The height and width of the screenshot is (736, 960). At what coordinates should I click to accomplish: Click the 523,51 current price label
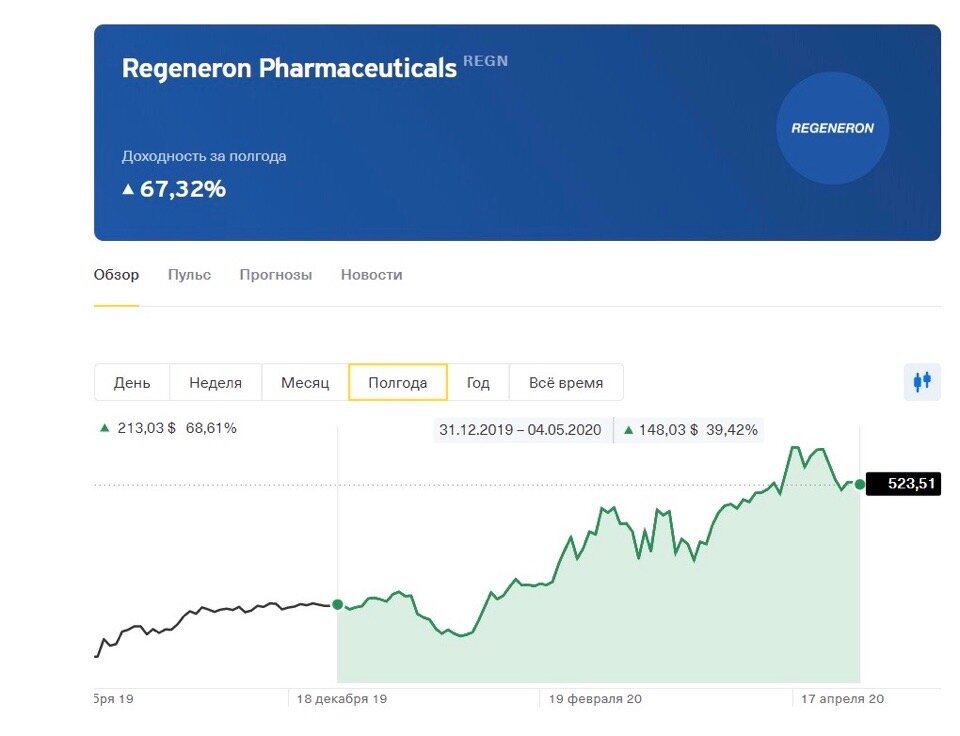coord(902,484)
